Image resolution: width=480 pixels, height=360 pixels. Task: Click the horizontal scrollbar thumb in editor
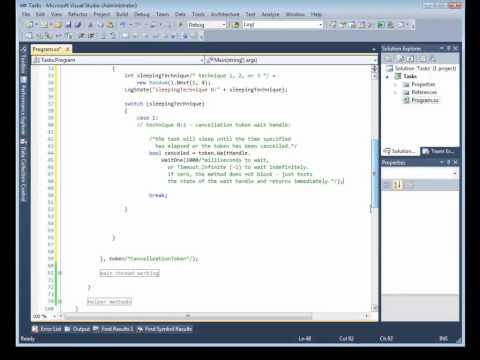click(x=188, y=316)
